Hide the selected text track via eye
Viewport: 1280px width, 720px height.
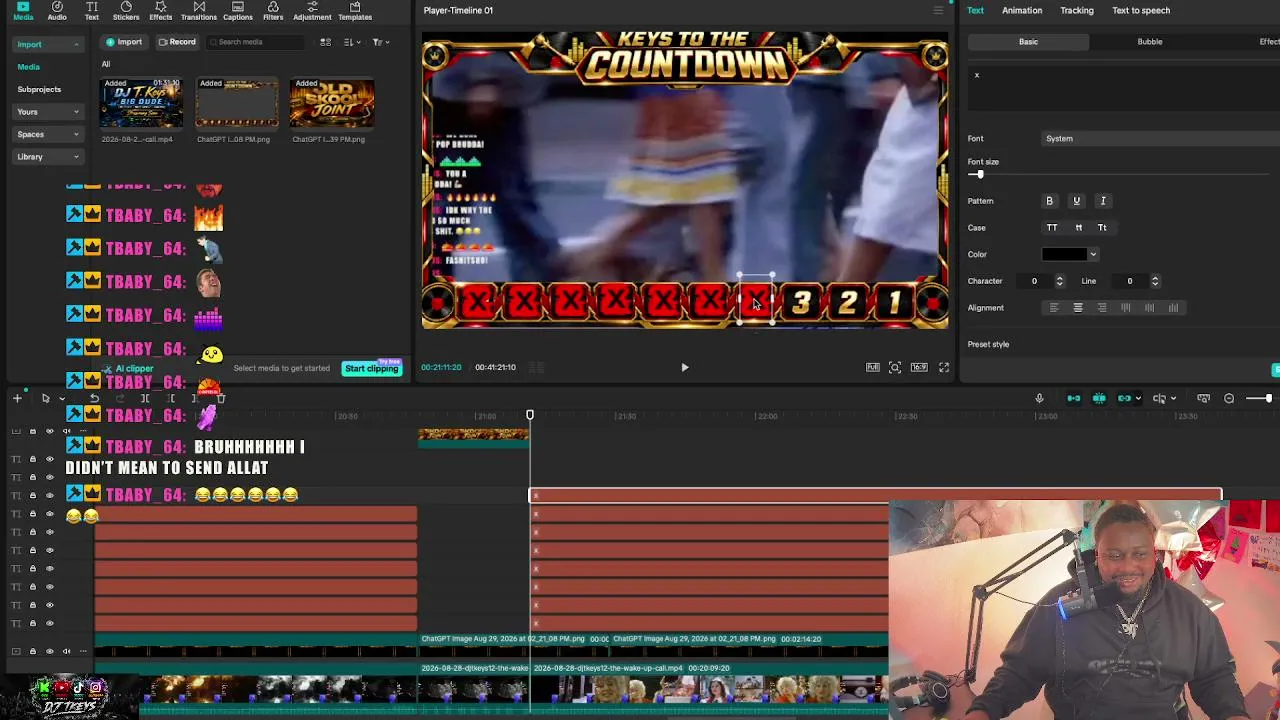coord(50,496)
